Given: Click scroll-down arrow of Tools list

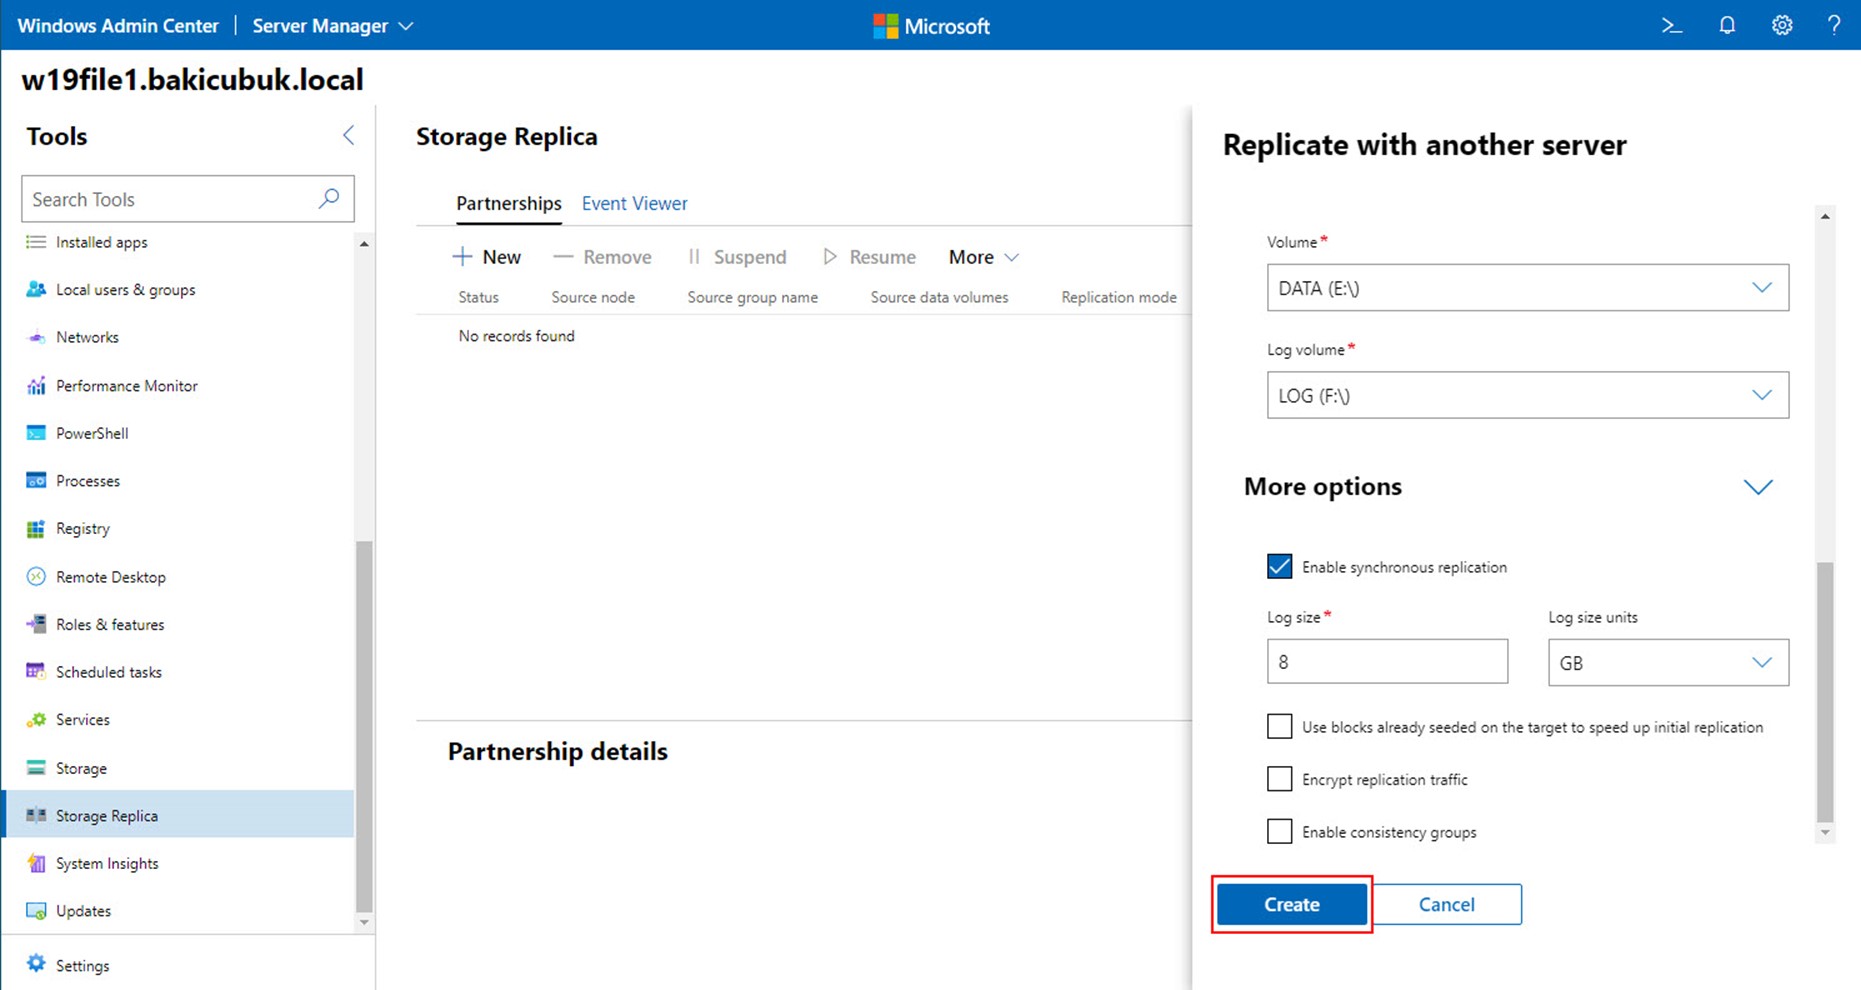Looking at the screenshot, I should [x=364, y=922].
